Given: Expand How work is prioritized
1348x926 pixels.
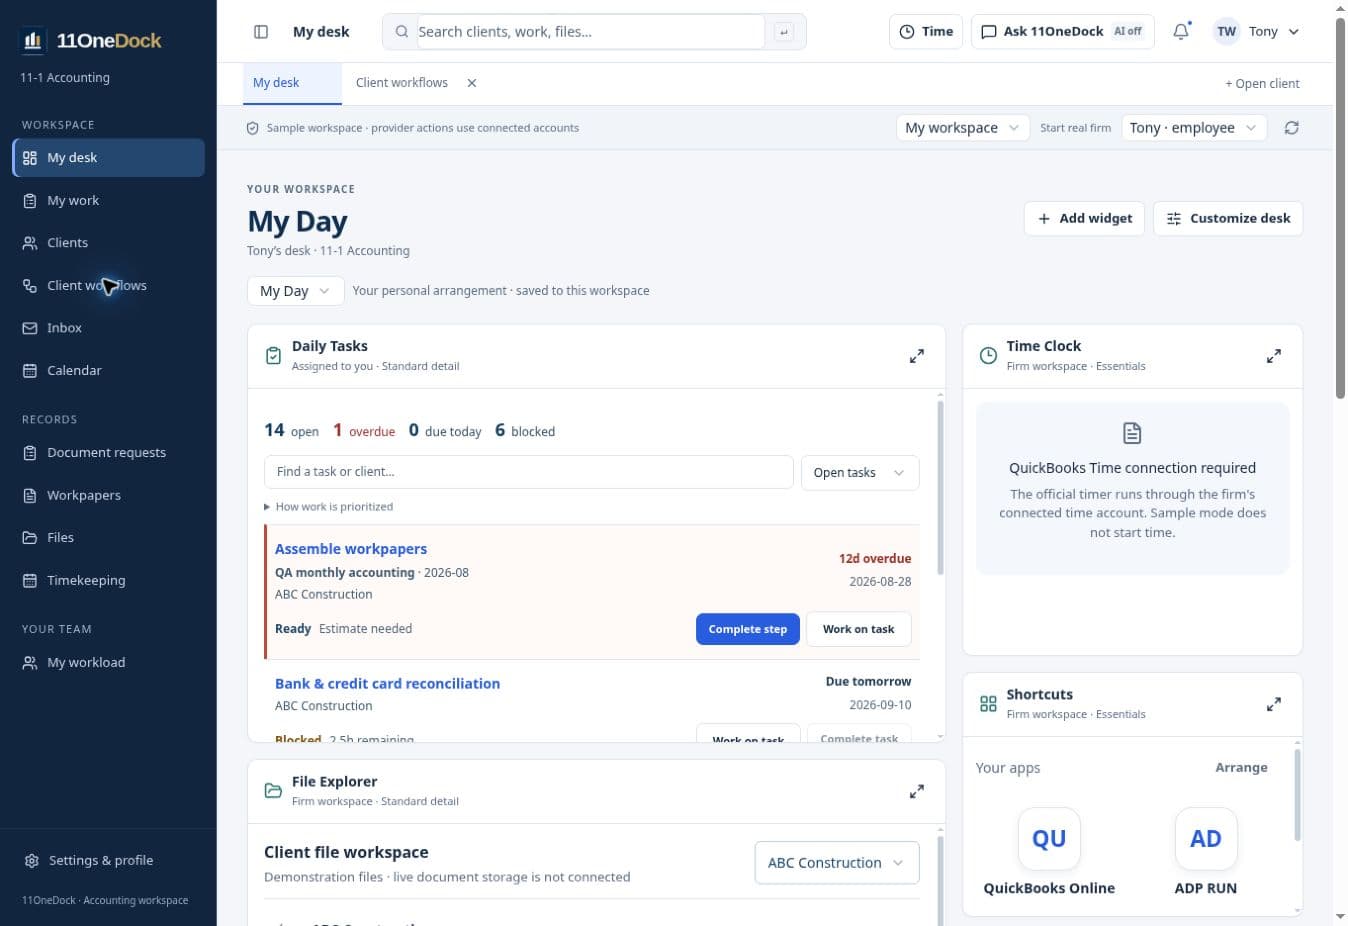Looking at the screenshot, I should pos(329,507).
